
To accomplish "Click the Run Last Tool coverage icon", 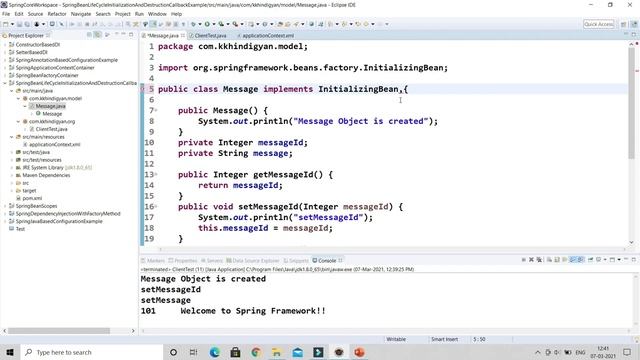I will (x=221, y=24).
